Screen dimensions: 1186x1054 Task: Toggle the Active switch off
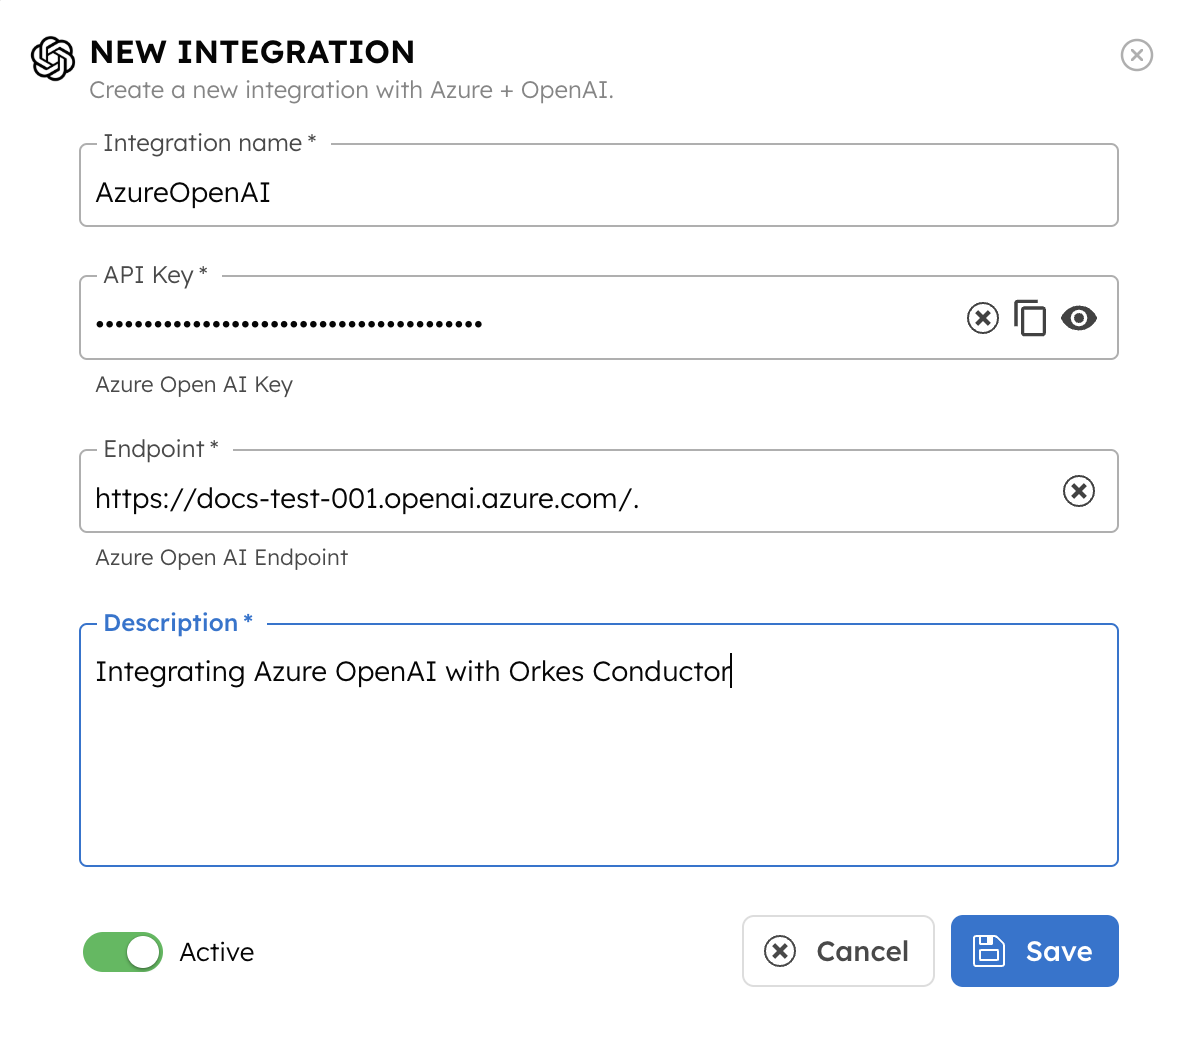pyautogui.click(x=123, y=952)
